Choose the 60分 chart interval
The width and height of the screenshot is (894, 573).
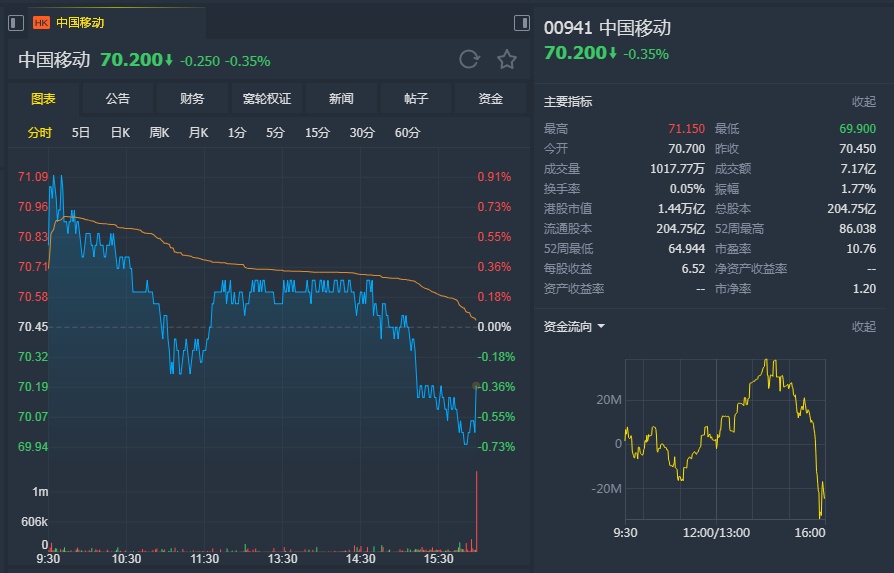pyautogui.click(x=407, y=132)
